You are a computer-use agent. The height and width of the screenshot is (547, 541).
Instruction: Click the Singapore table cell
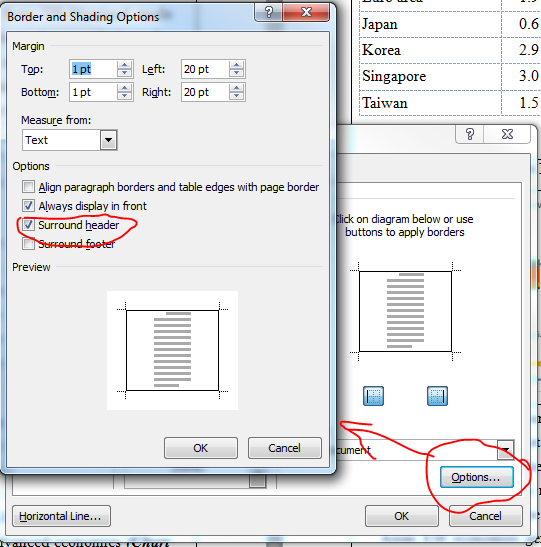[430, 77]
